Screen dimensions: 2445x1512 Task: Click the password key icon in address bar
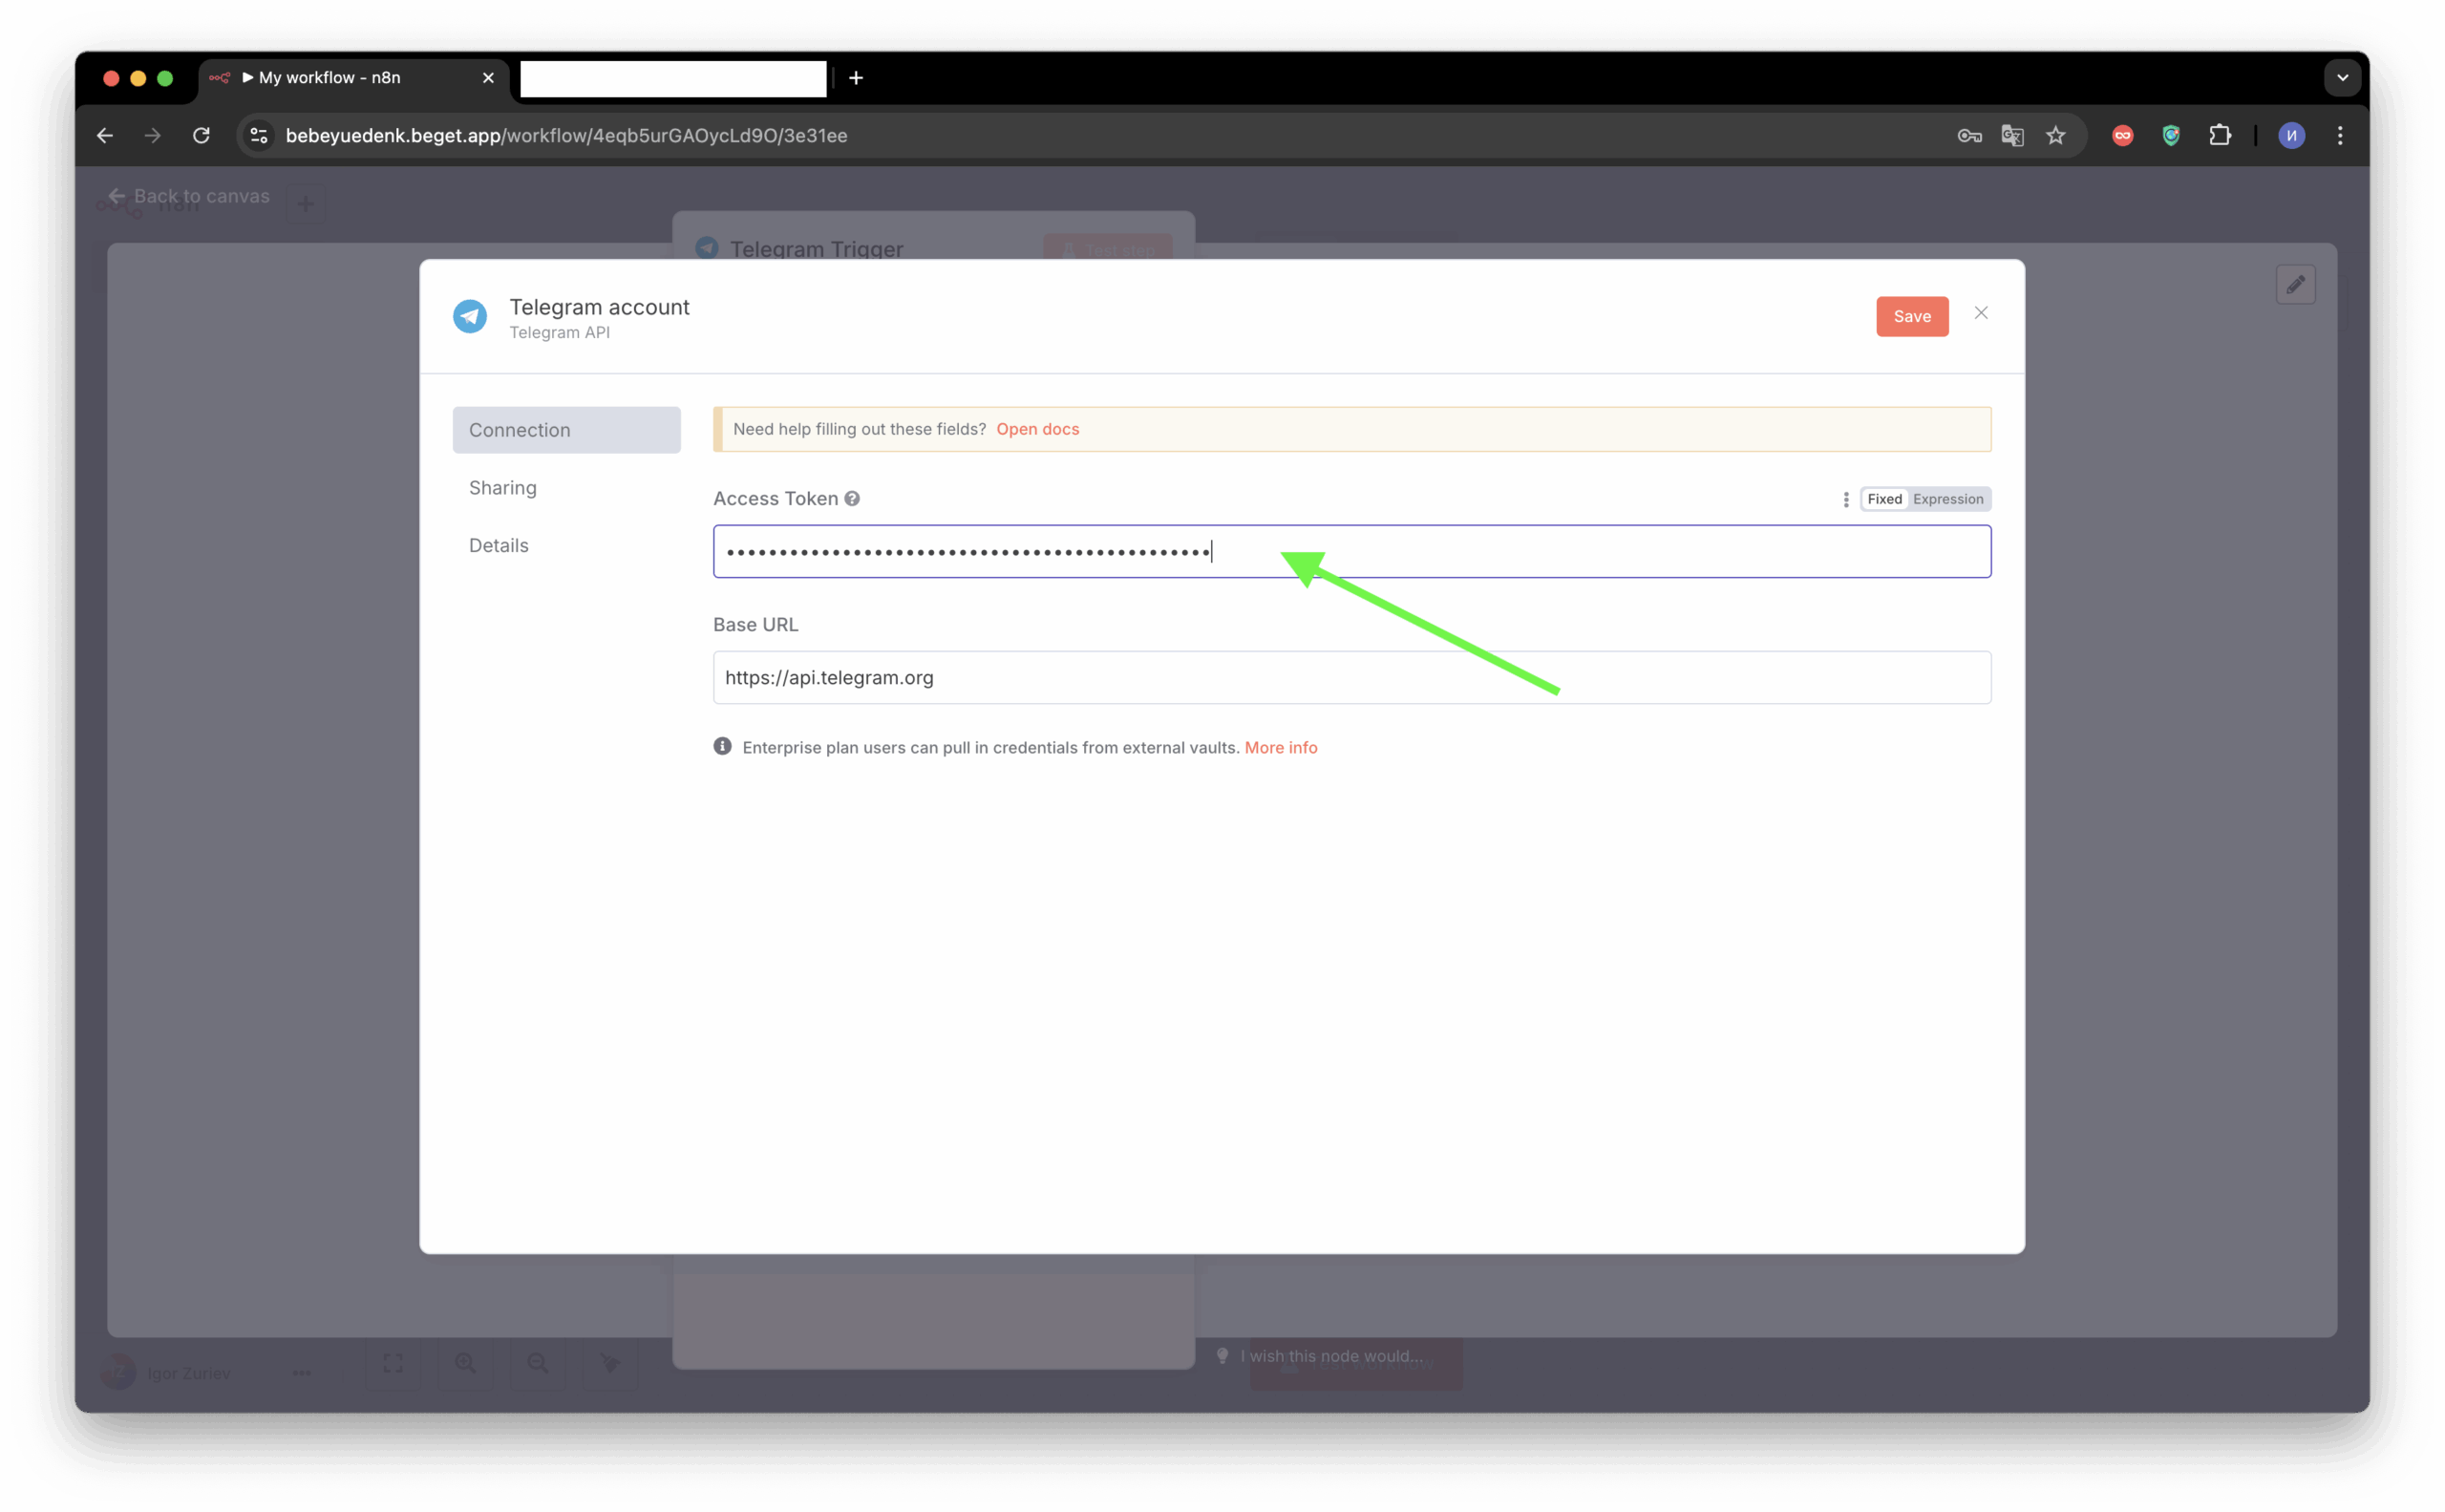point(1969,136)
